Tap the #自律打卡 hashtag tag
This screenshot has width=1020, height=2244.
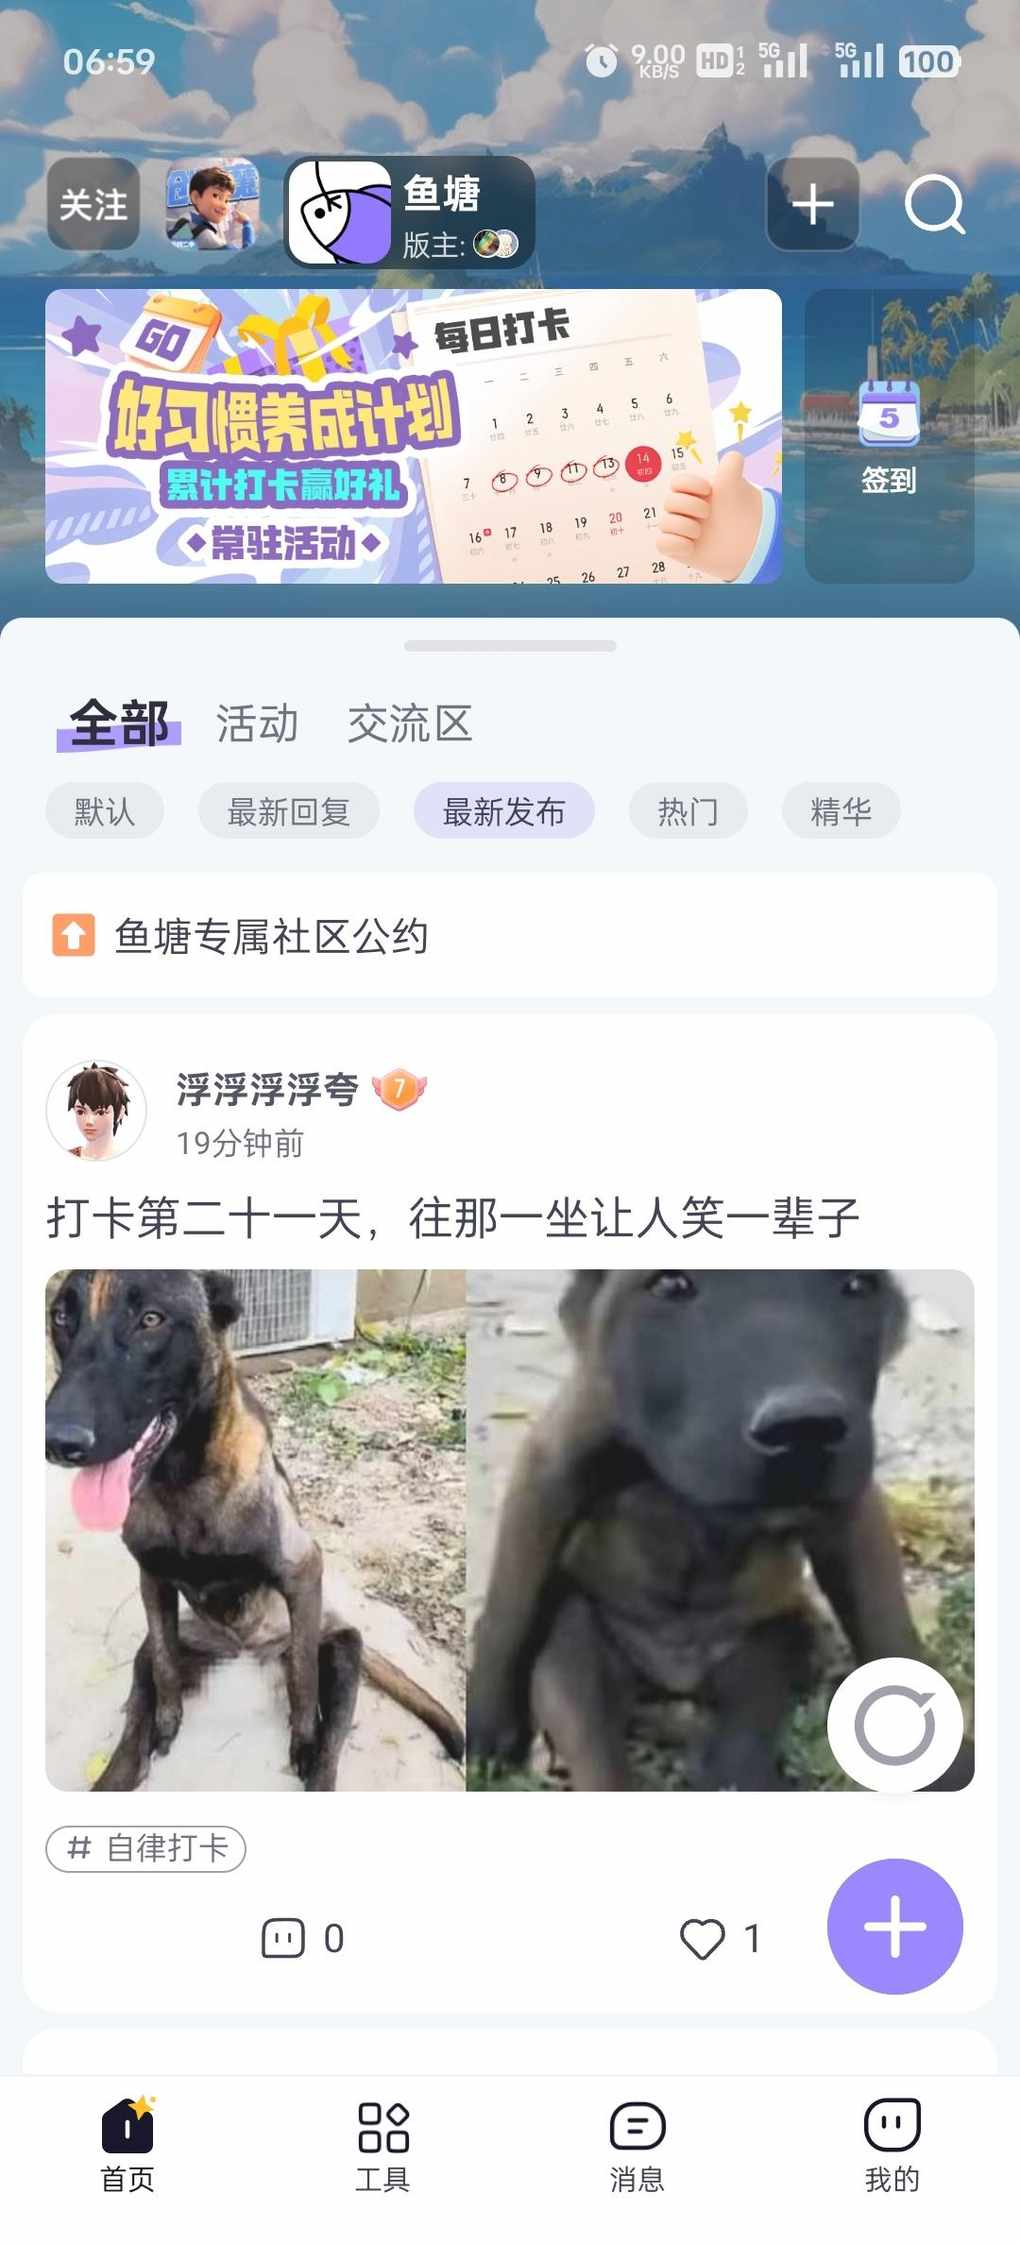tap(146, 1848)
